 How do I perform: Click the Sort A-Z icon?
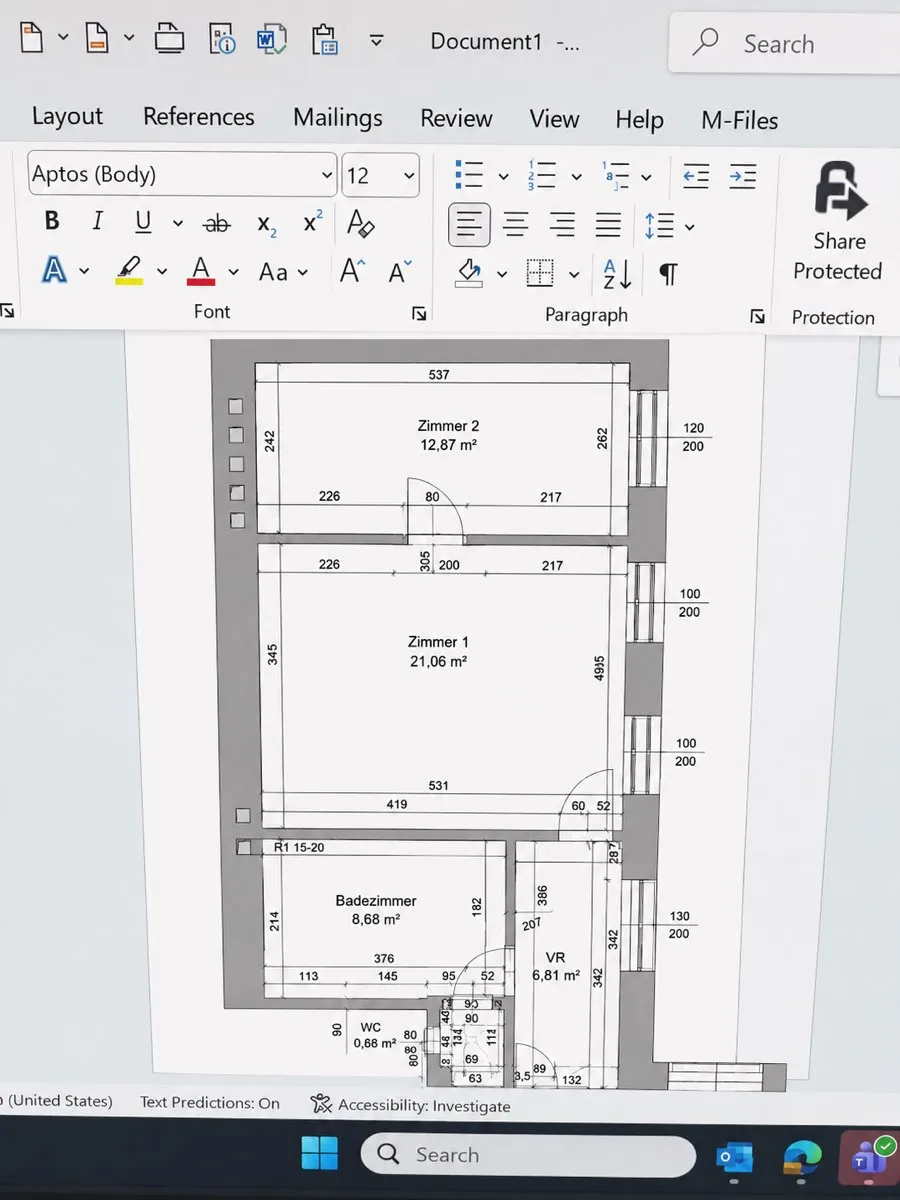pos(617,273)
